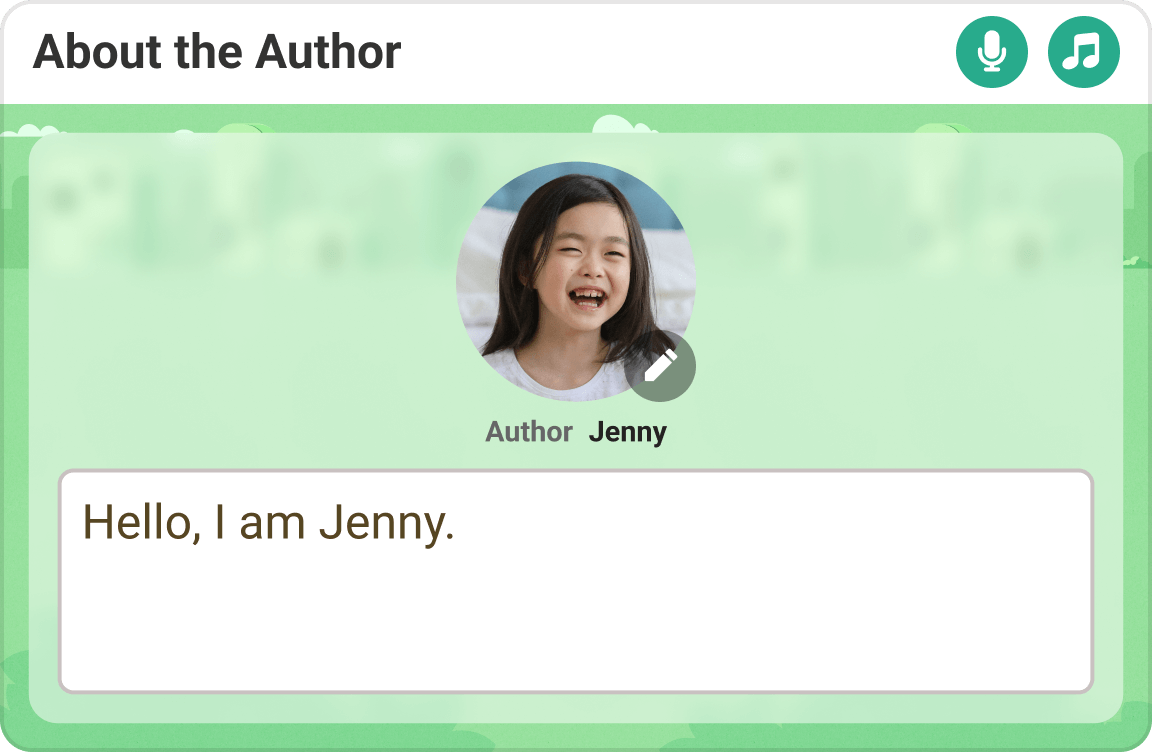Image resolution: width=1152 pixels, height=752 pixels.
Task: Select the author's circular profile photo
Action: pyautogui.click(x=576, y=281)
